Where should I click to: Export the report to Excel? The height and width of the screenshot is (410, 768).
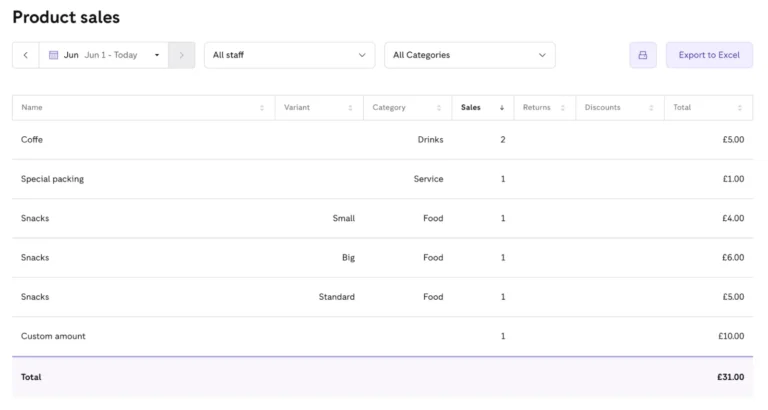[x=709, y=55]
